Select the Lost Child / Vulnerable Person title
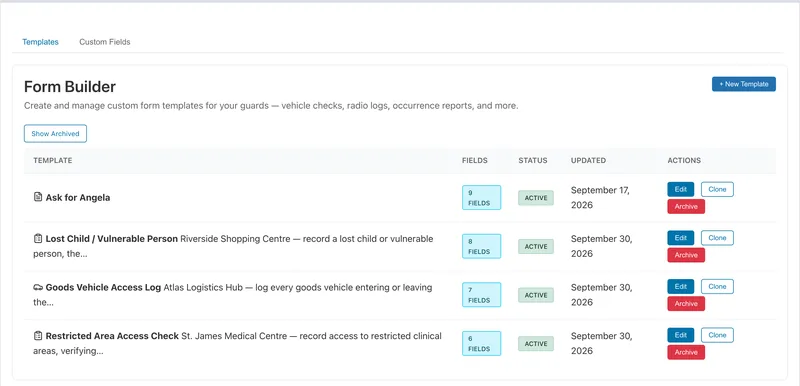 tap(112, 239)
